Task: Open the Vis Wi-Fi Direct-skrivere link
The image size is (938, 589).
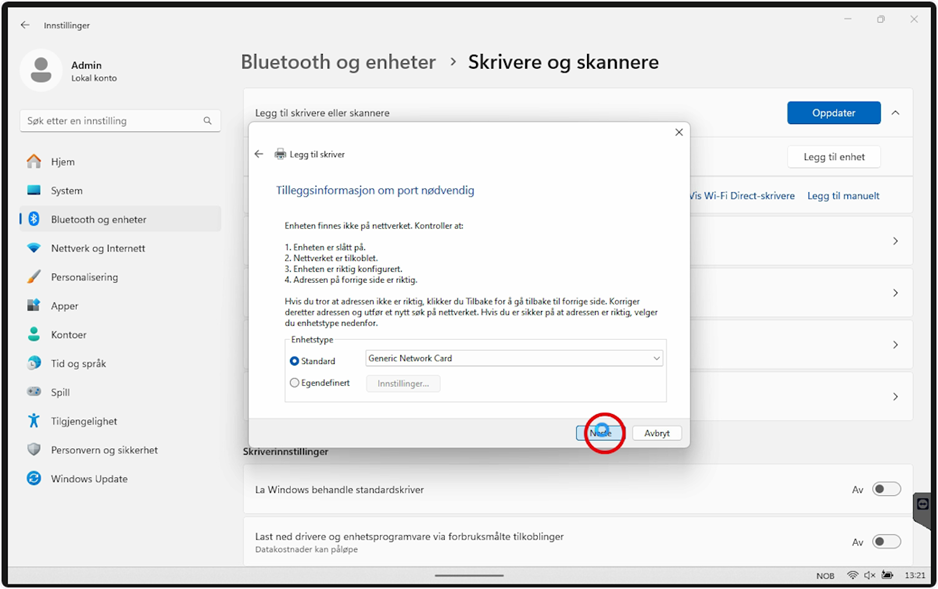Action: (742, 196)
